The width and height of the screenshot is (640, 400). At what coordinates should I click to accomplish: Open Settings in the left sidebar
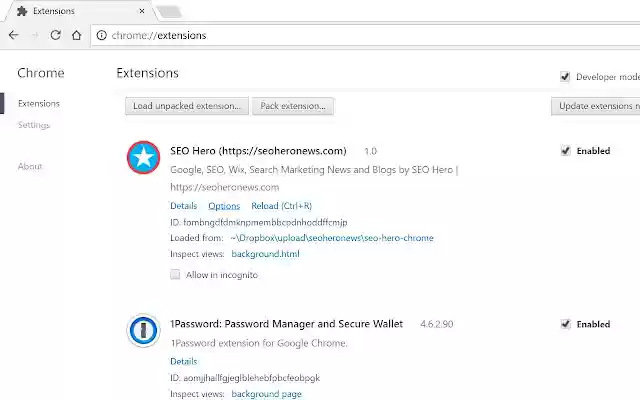coord(34,125)
